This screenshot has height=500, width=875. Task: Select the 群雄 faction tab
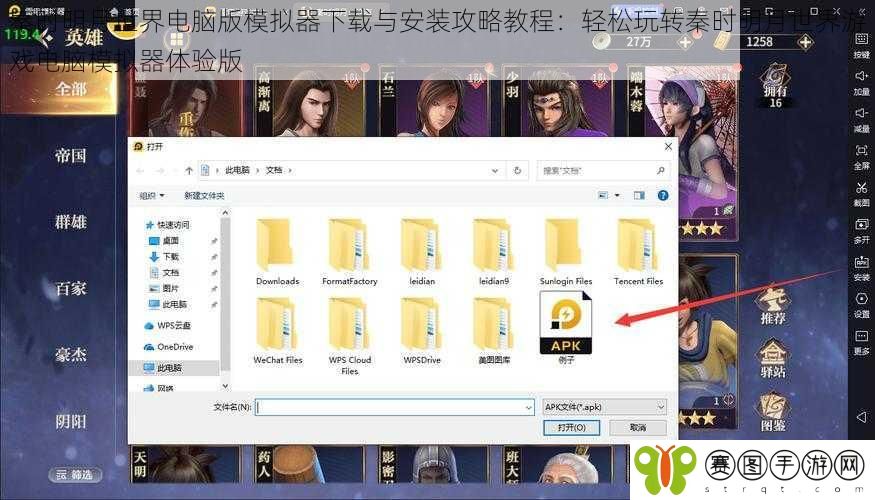pyautogui.click(x=71, y=222)
